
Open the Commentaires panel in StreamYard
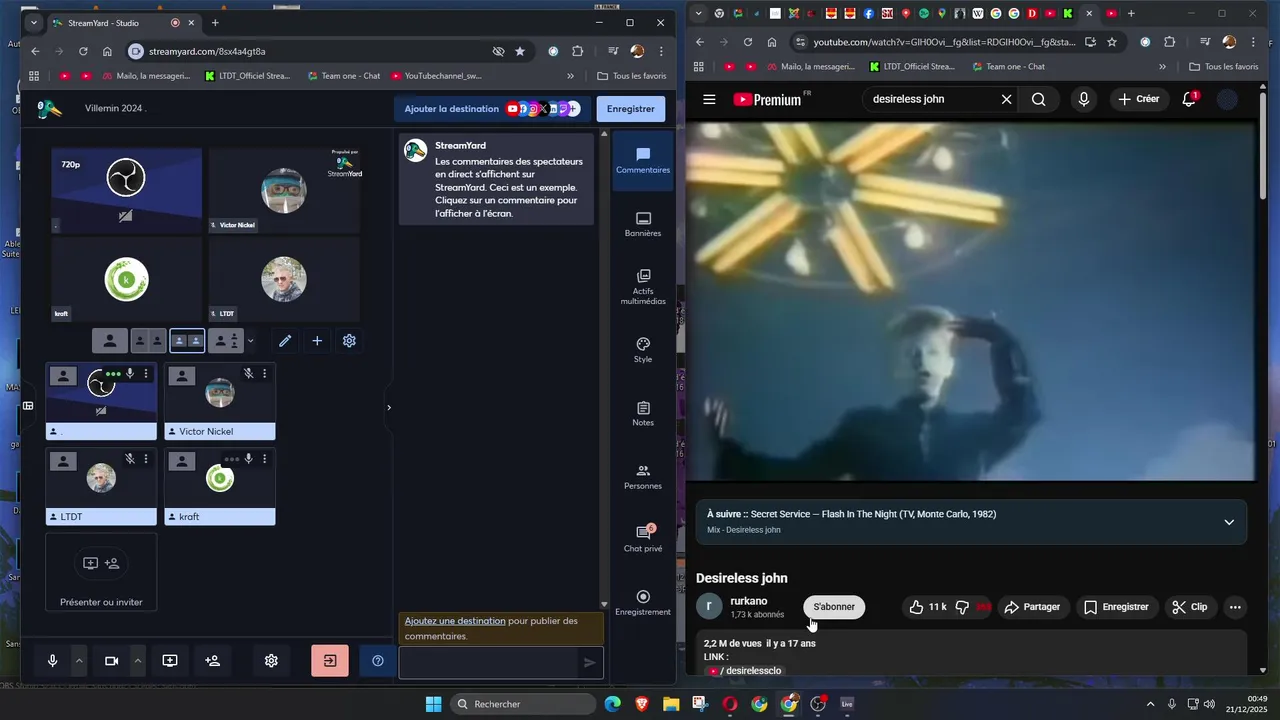pyautogui.click(x=643, y=161)
